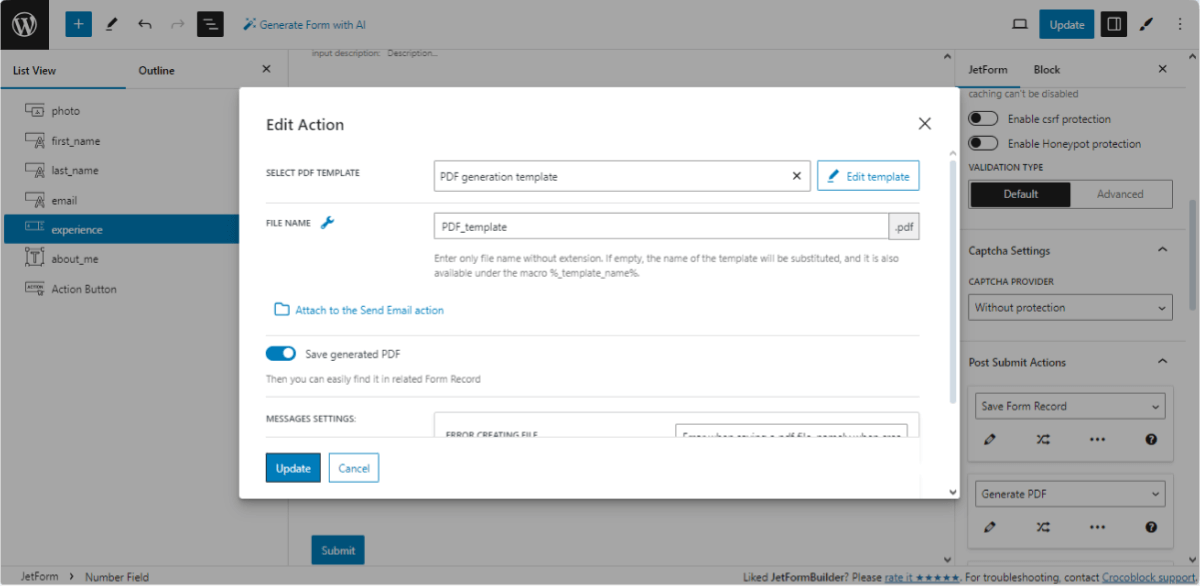The width and height of the screenshot is (1200, 586).
Task: Open conditional logic icon for Generate PDF action
Action: point(1043,527)
